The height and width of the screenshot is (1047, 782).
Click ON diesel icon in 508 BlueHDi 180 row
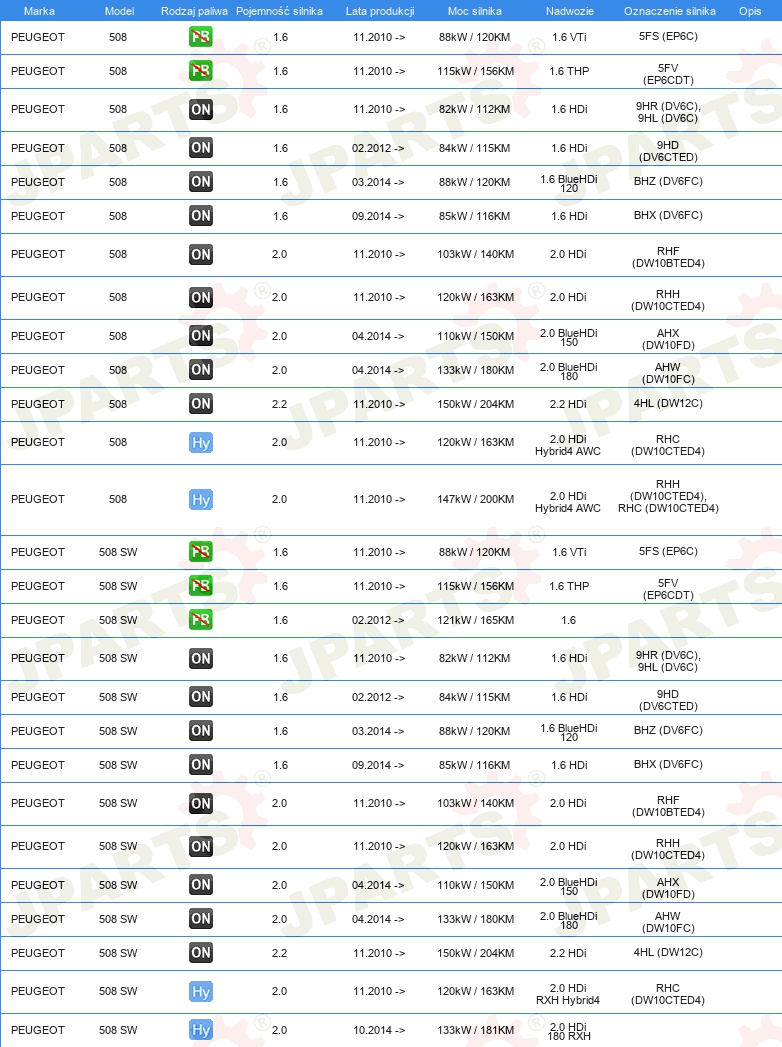coord(201,370)
